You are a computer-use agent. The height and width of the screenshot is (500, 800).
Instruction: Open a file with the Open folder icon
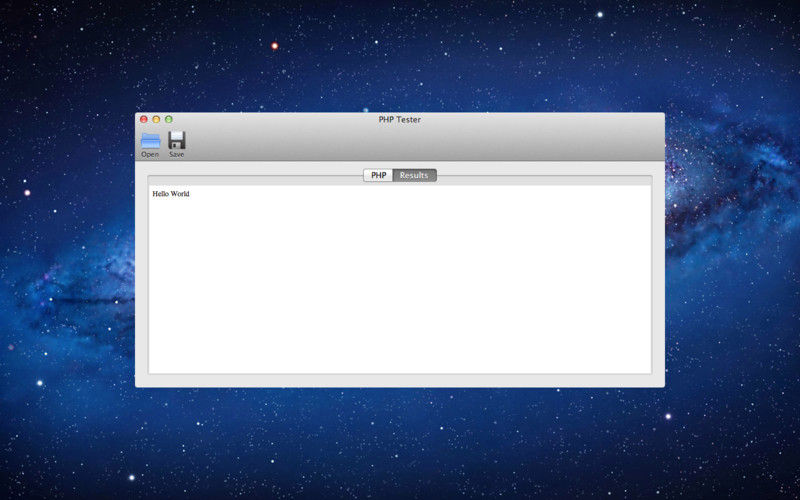(150, 144)
